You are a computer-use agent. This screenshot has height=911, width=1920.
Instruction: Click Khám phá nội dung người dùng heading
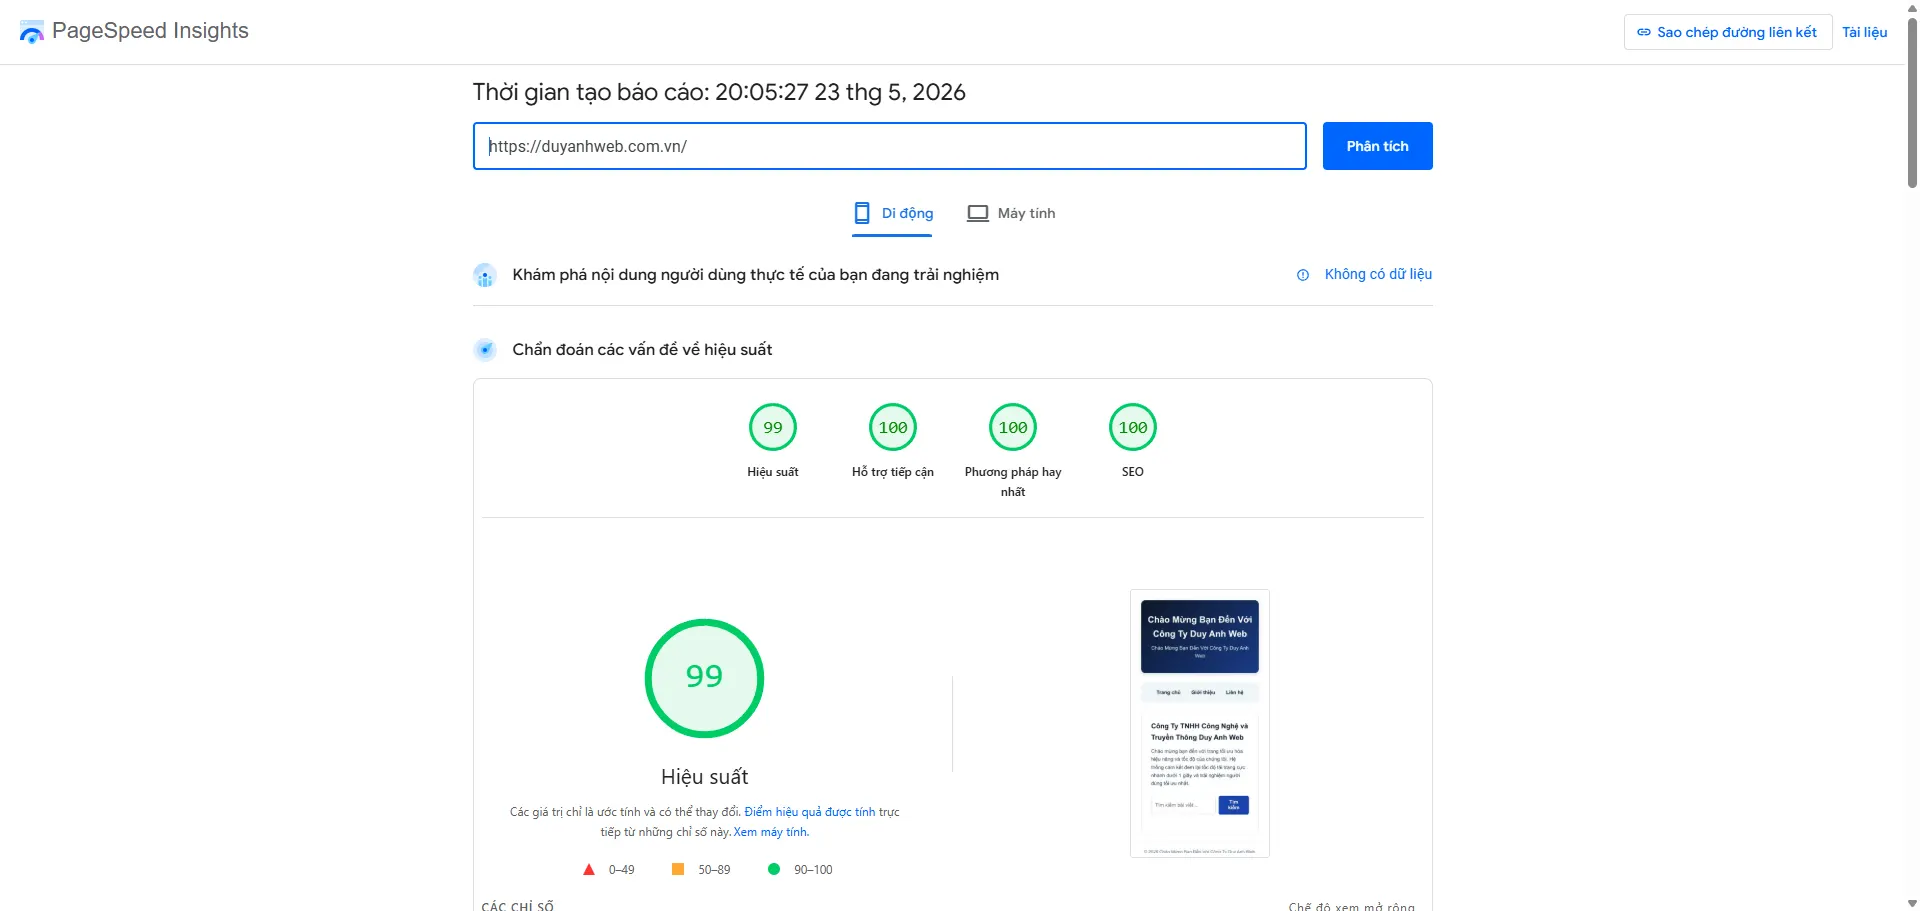(x=755, y=275)
